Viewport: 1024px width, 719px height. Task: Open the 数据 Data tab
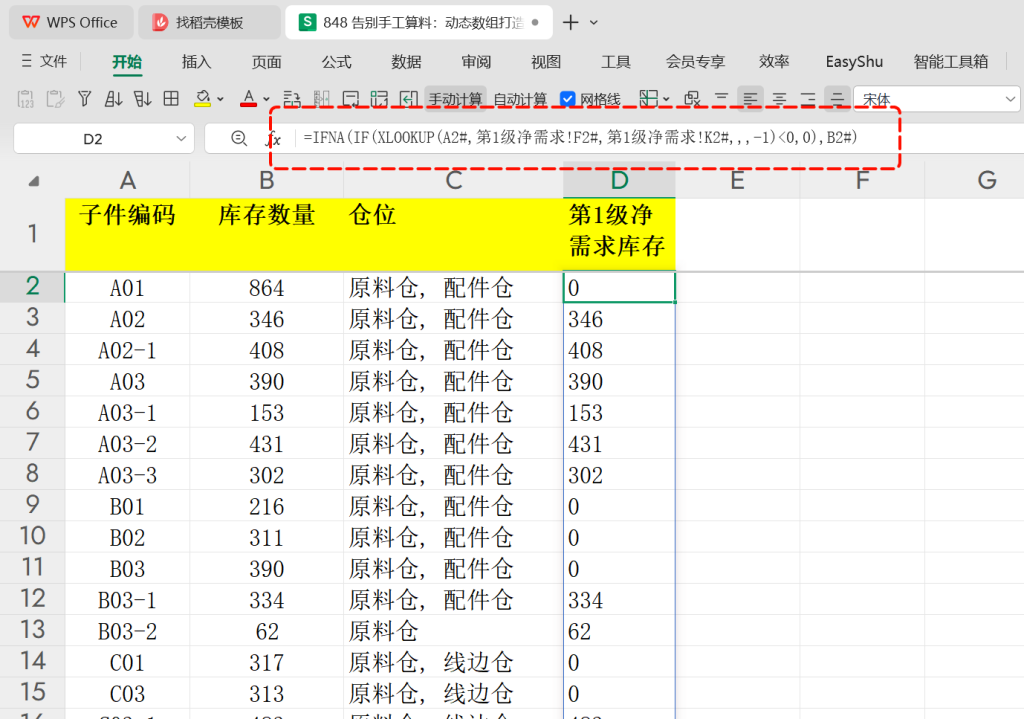click(x=406, y=61)
